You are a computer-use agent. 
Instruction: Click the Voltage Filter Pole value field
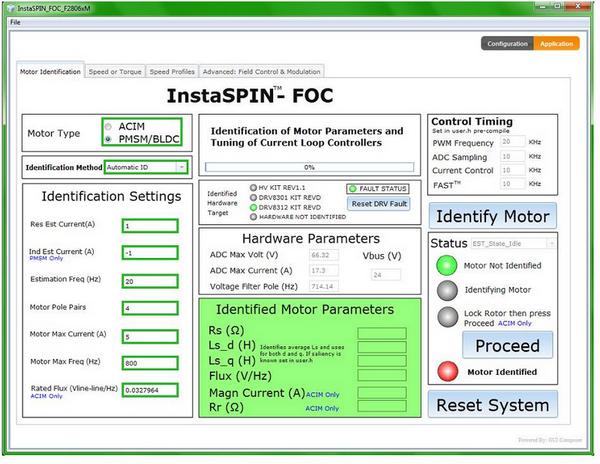click(x=323, y=286)
